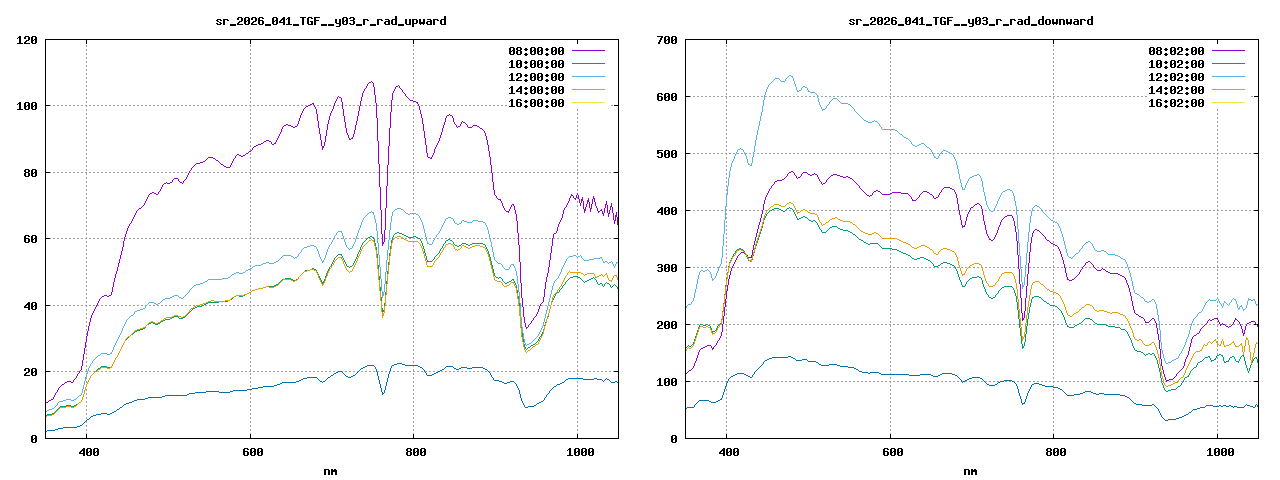
Task: Click the nm axis label under upward chart
Action: [x=331, y=470]
